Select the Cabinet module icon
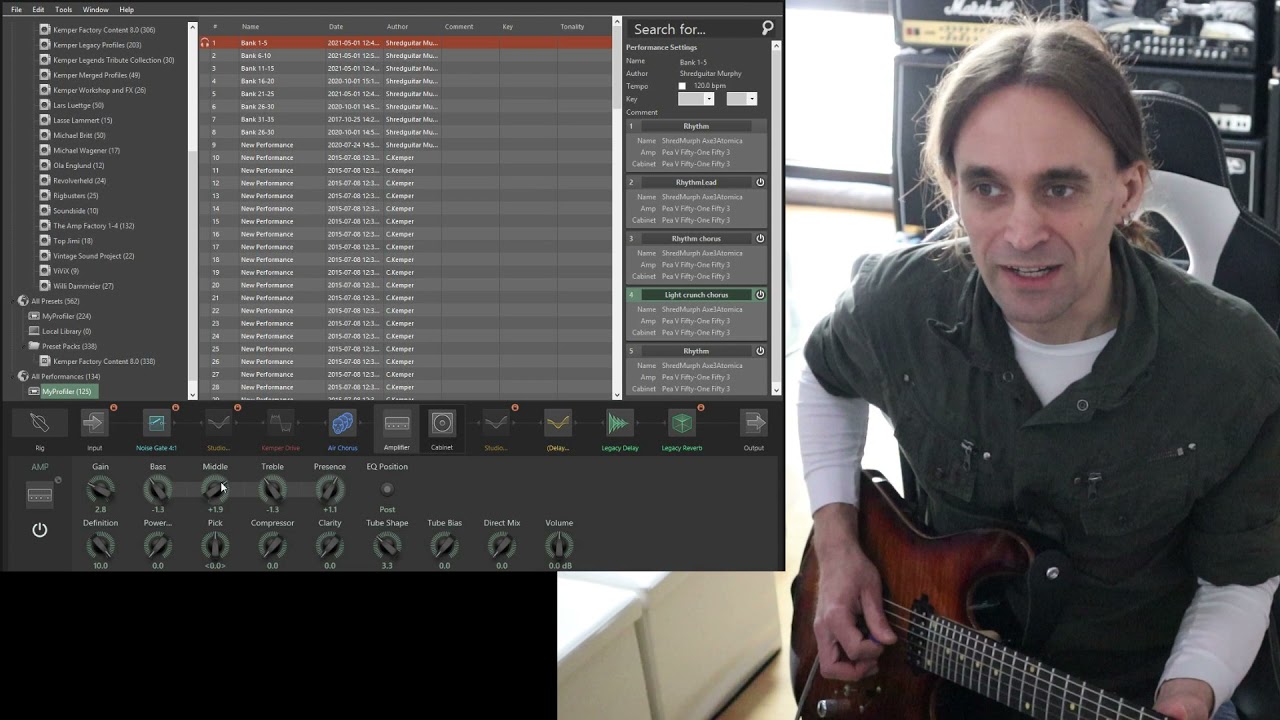 click(x=442, y=423)
